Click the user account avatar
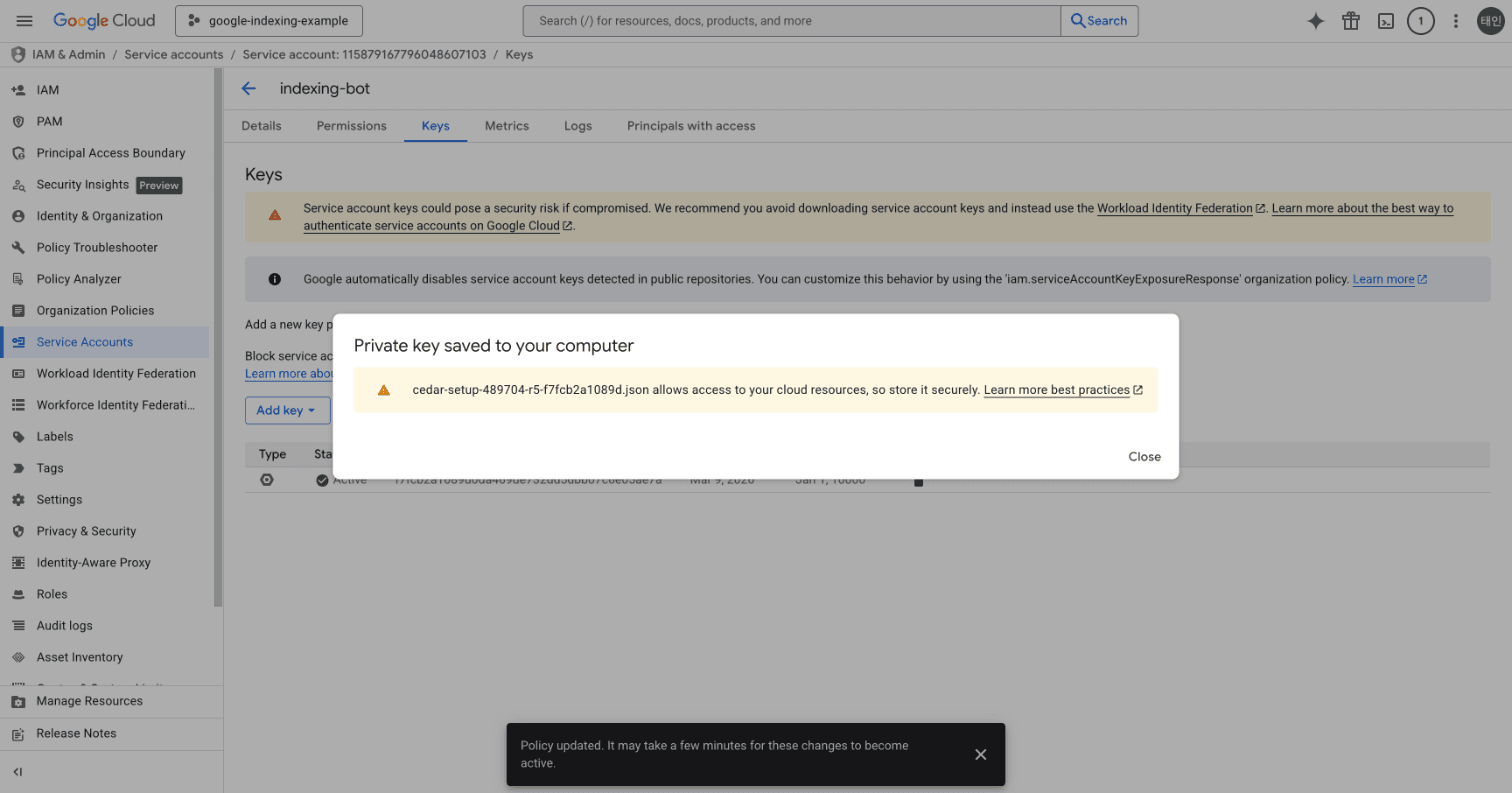 [1491, 21]
